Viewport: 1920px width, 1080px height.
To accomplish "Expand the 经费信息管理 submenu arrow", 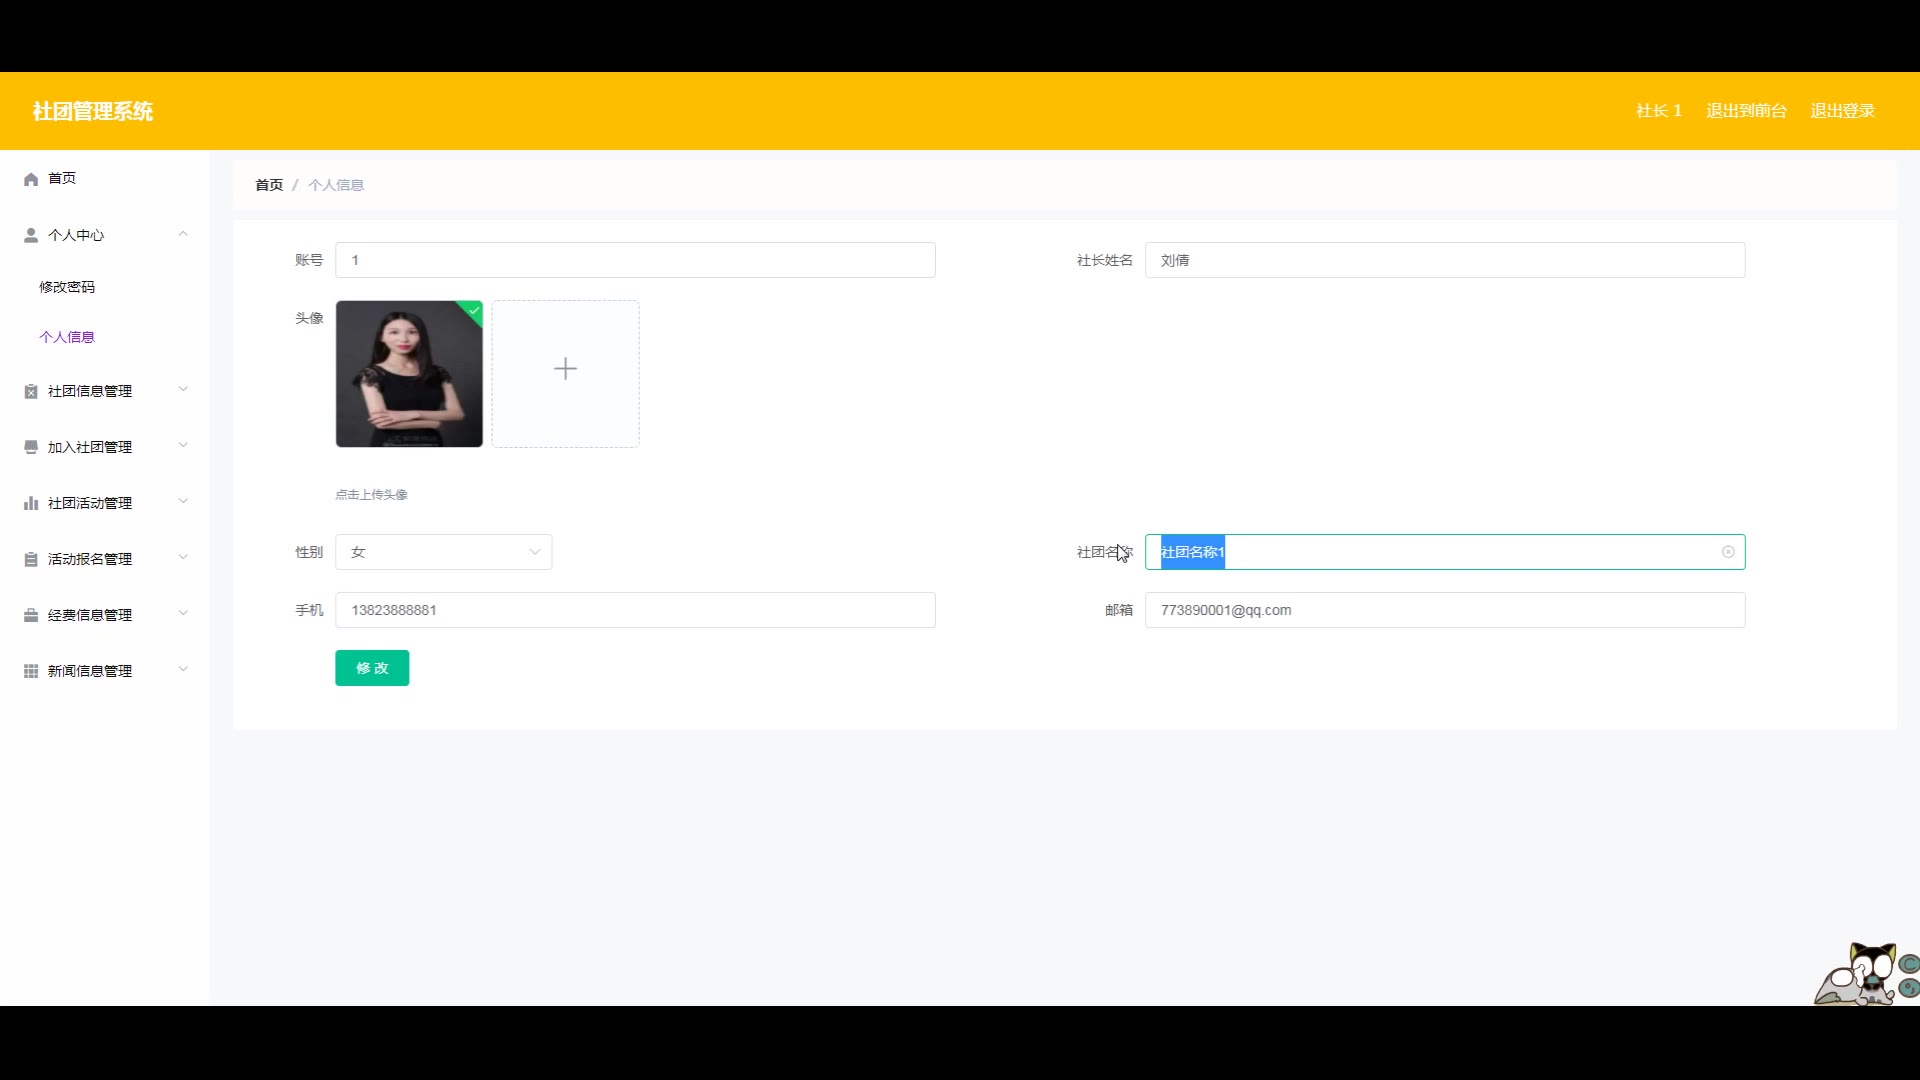I will tap(183, 614).
